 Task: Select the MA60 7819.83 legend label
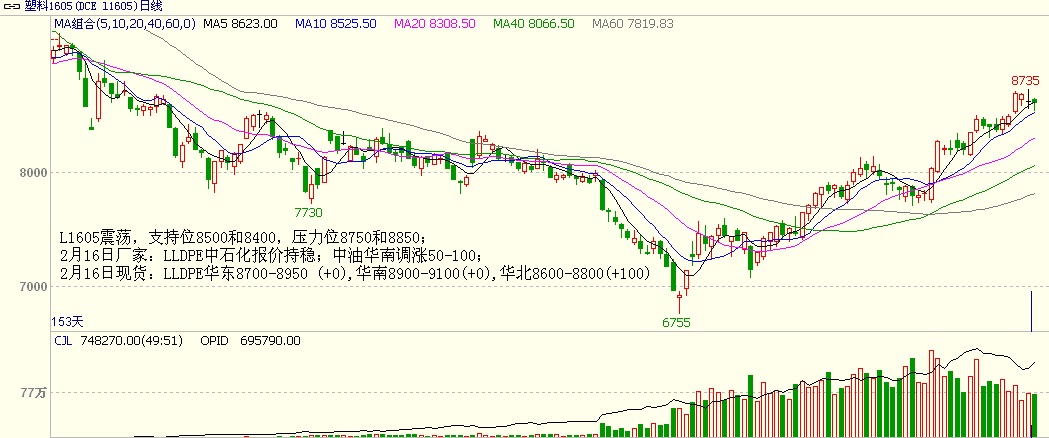[633, 24]
